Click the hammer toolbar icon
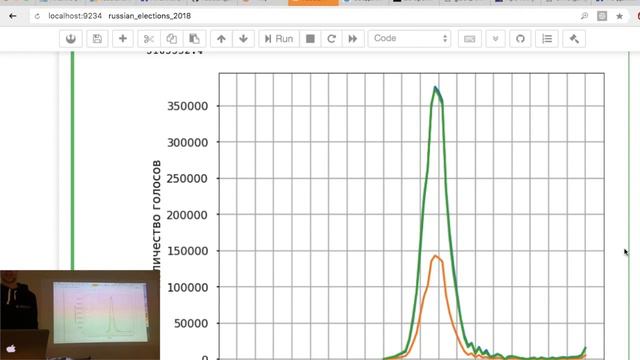The height and width of the screenshot is (360, 640). [574, 39]
